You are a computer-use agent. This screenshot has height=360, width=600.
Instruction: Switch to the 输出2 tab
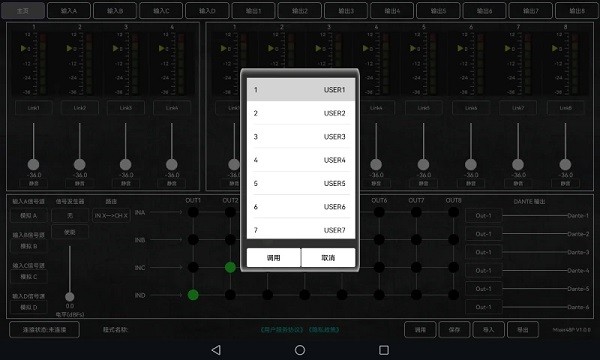click(300, 11)
